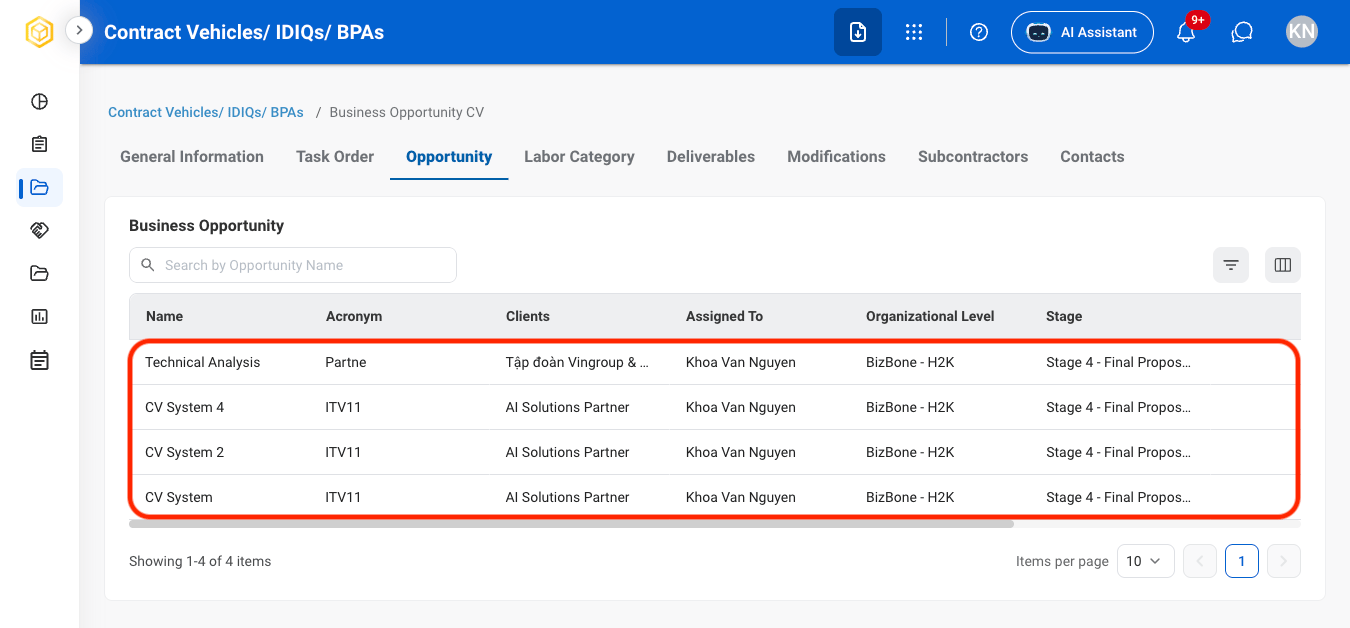The height and width of the screenshot is (628, 1350).
Task: Click the yellow cube app logo
Action: [39, 32]
